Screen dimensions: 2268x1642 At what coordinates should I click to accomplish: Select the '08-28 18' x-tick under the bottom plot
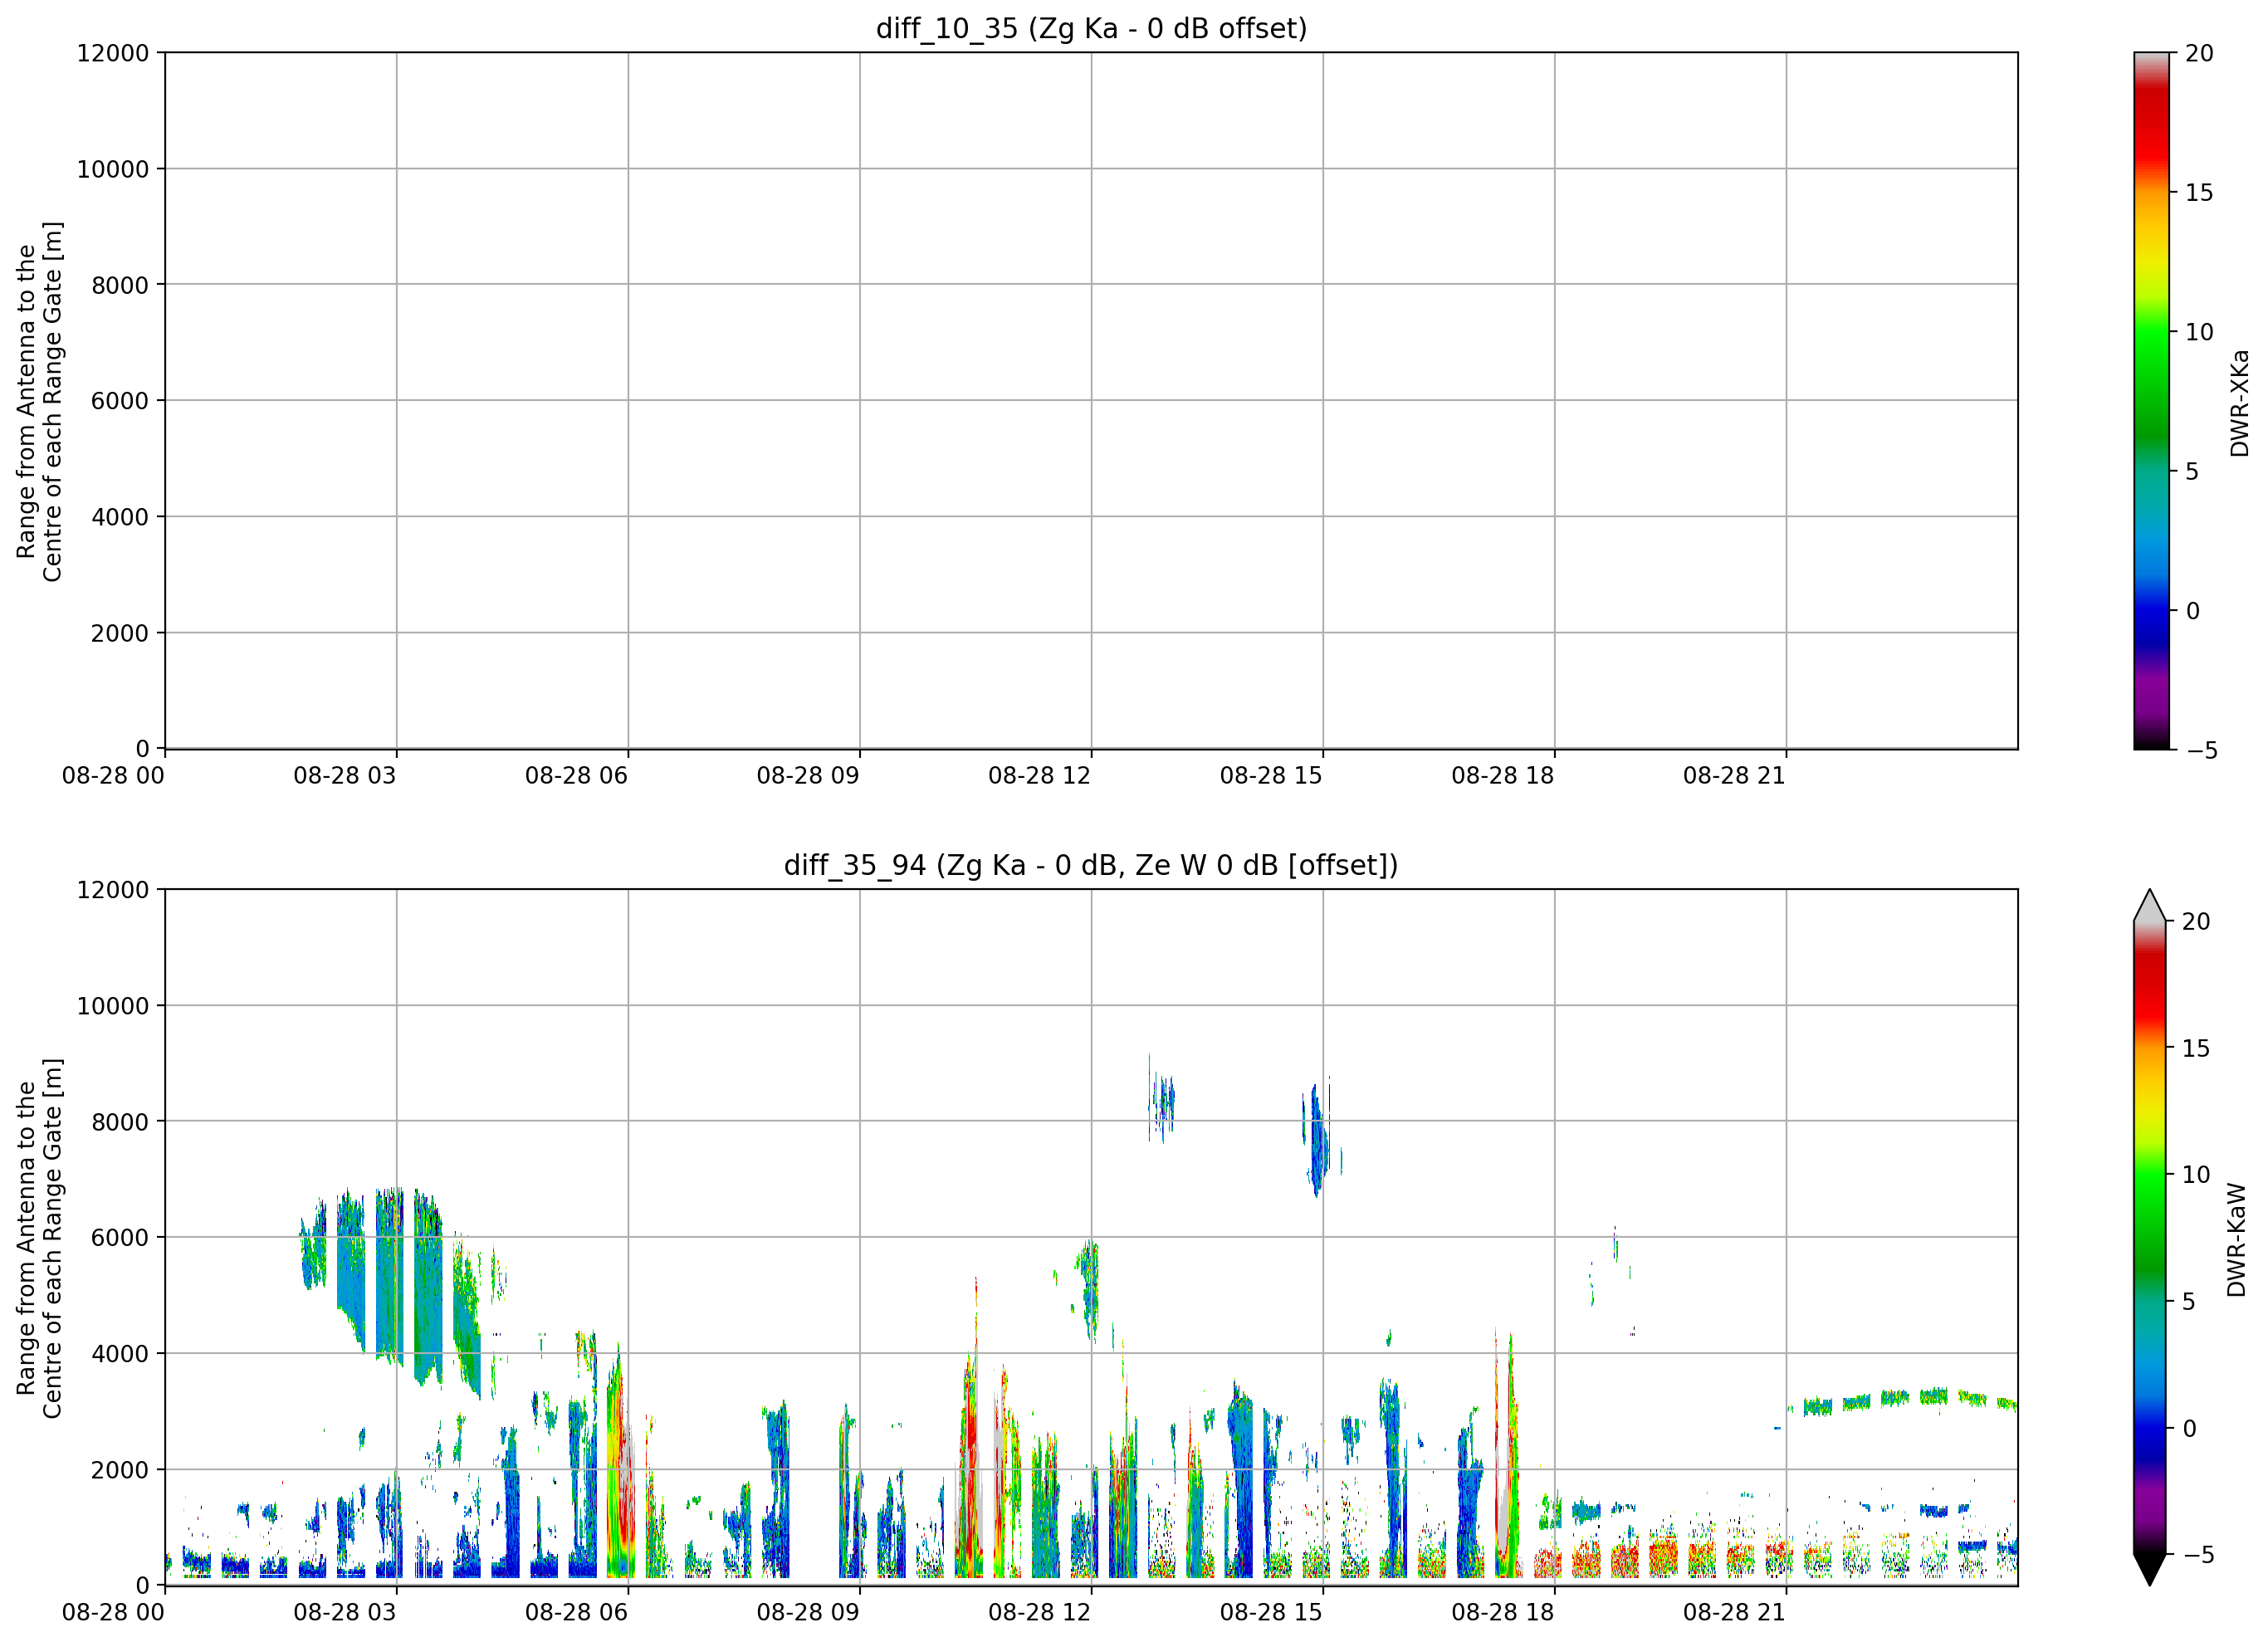[x=1503, y=1613]
